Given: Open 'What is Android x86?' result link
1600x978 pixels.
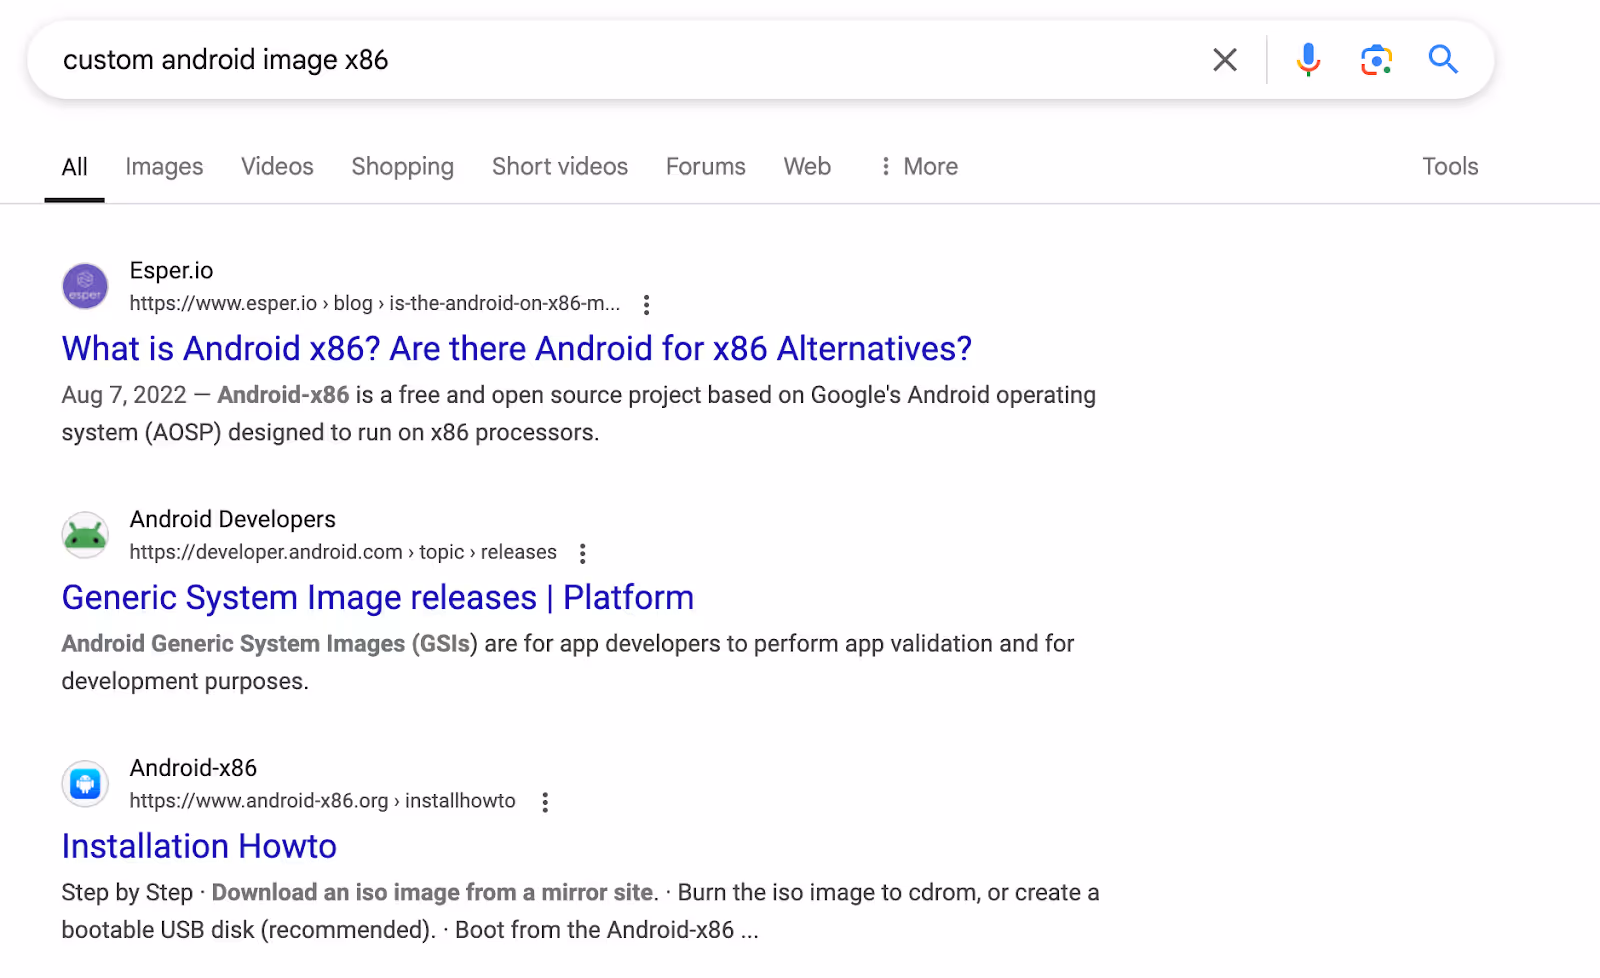Looking at the screenshot, I should coord(517,348).
